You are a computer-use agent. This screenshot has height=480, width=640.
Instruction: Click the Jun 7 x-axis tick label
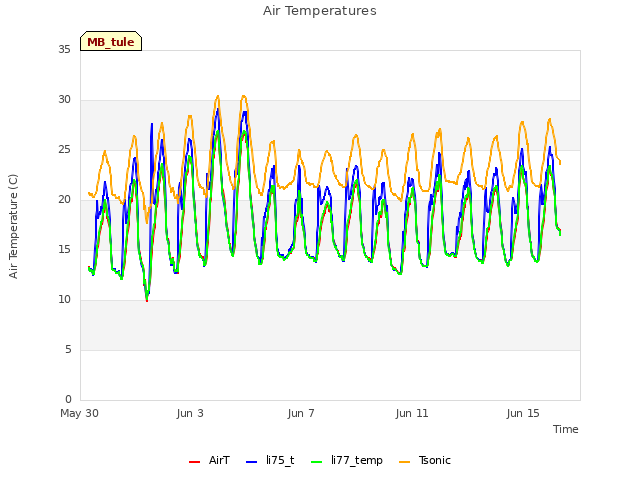tap(301, 413)
